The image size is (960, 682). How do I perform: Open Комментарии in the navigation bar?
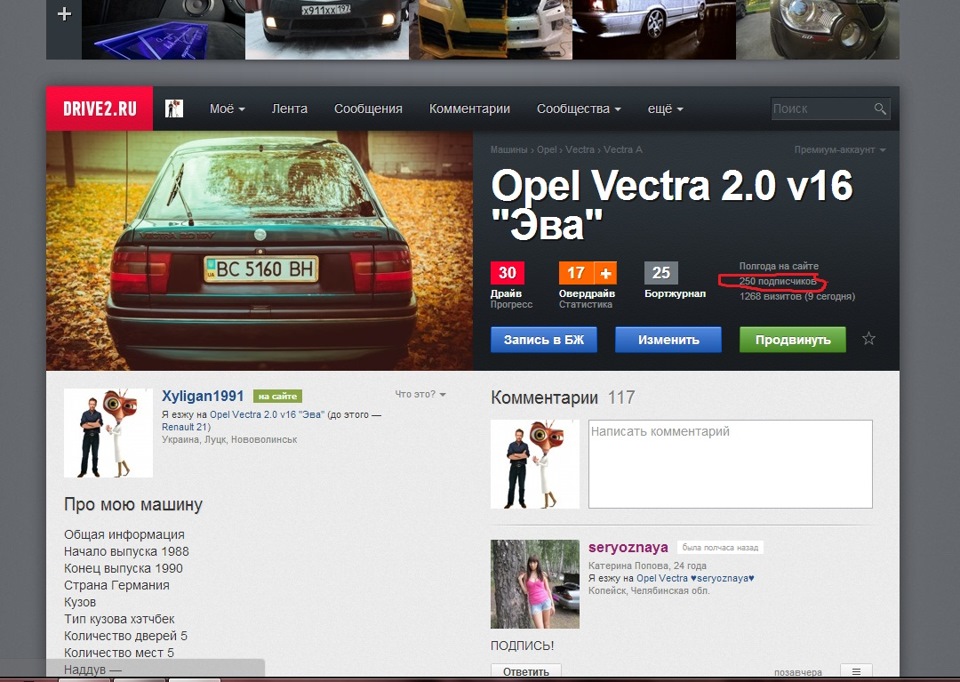[x=470, y=108]
